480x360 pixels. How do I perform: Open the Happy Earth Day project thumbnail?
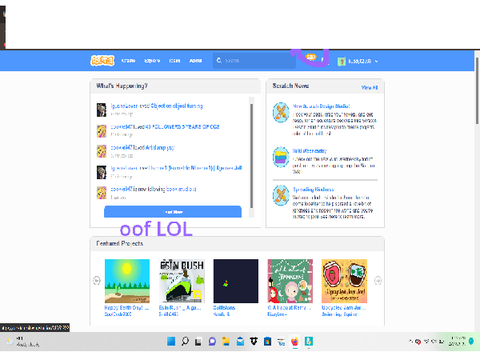point(127,281)
